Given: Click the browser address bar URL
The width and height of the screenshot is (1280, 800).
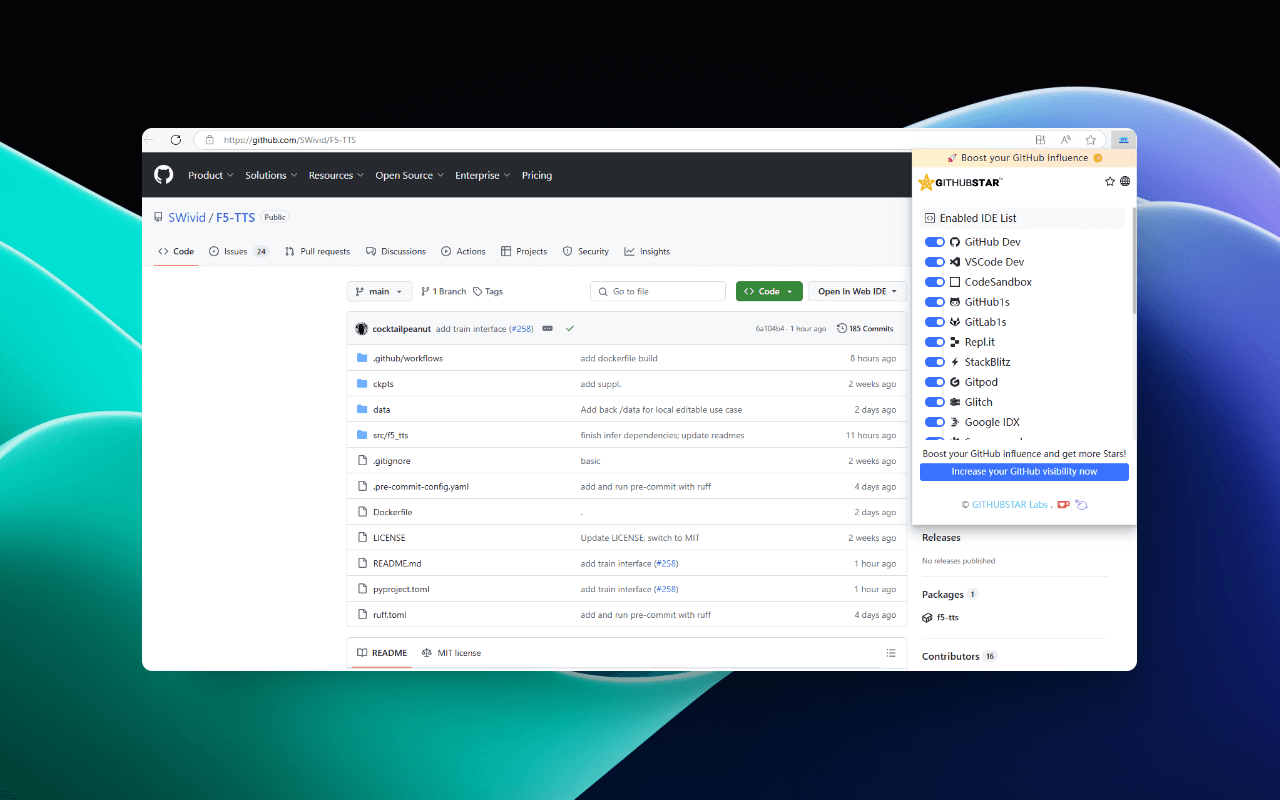Looking at the screenshot, I should click(290, 140).
